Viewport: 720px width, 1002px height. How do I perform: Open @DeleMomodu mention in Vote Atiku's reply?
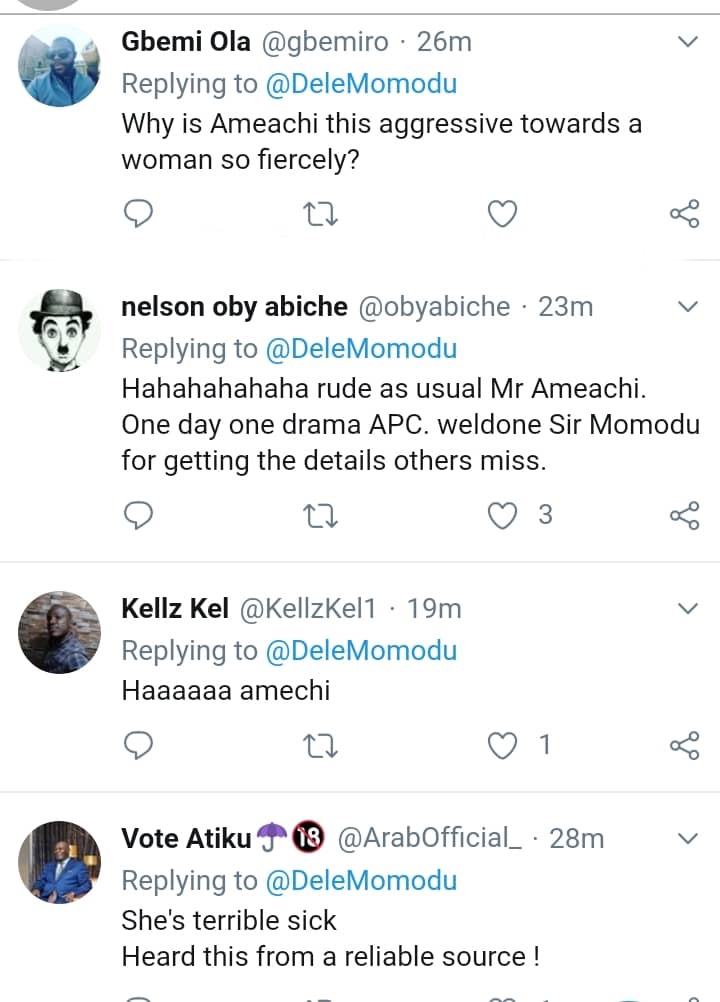click(361, 880)
